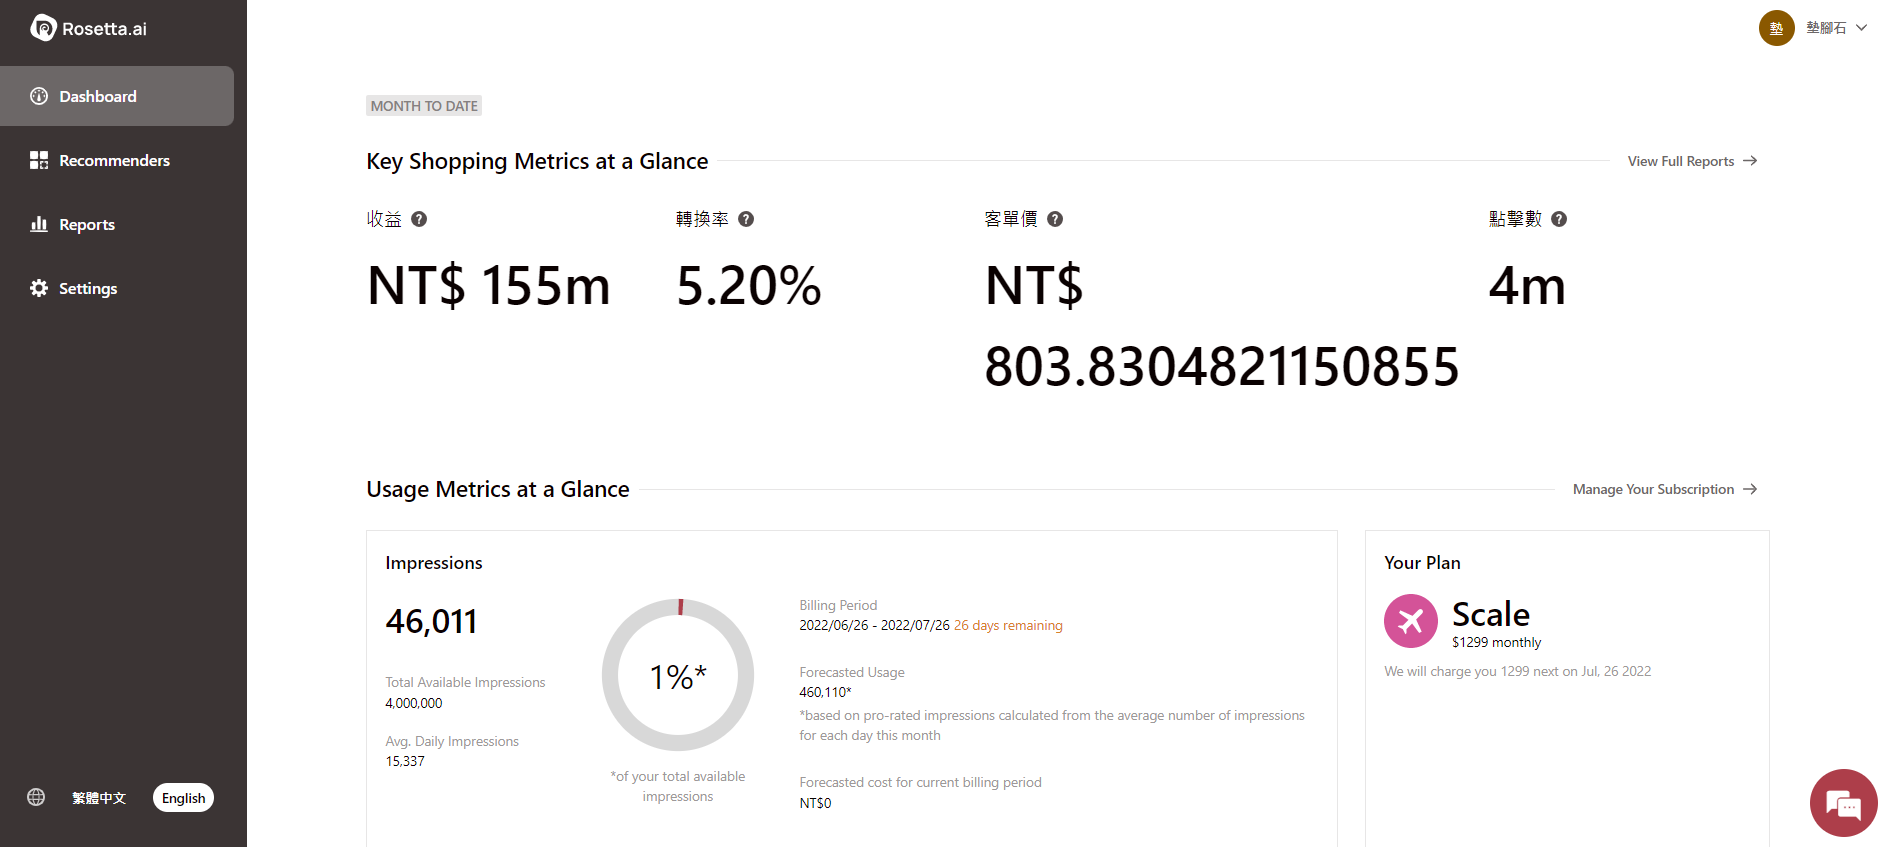Select the English language toggle
The width and height of the screenshot is (1887, 847).
point(183,798)
